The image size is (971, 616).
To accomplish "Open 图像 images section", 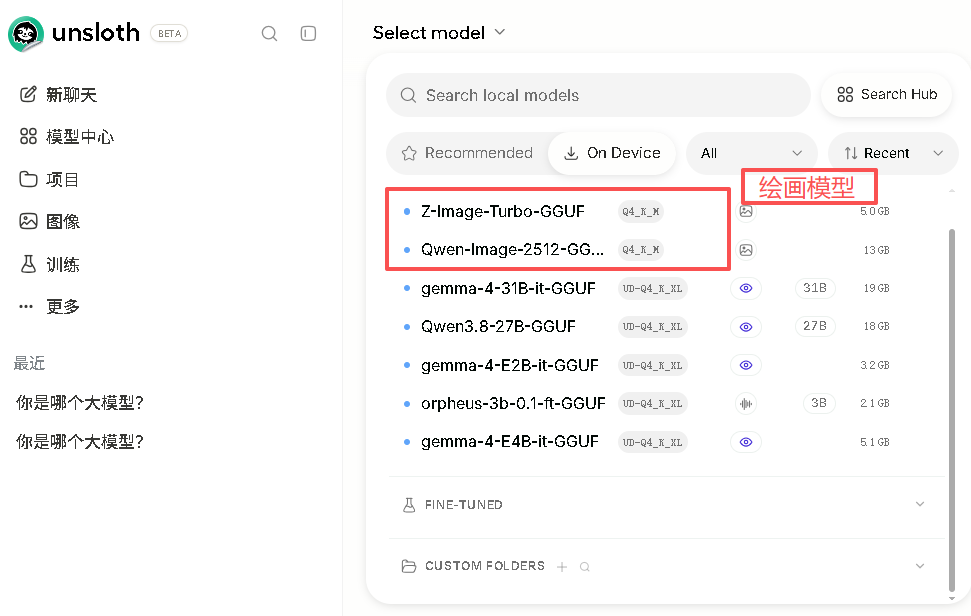I will [50, 222].
